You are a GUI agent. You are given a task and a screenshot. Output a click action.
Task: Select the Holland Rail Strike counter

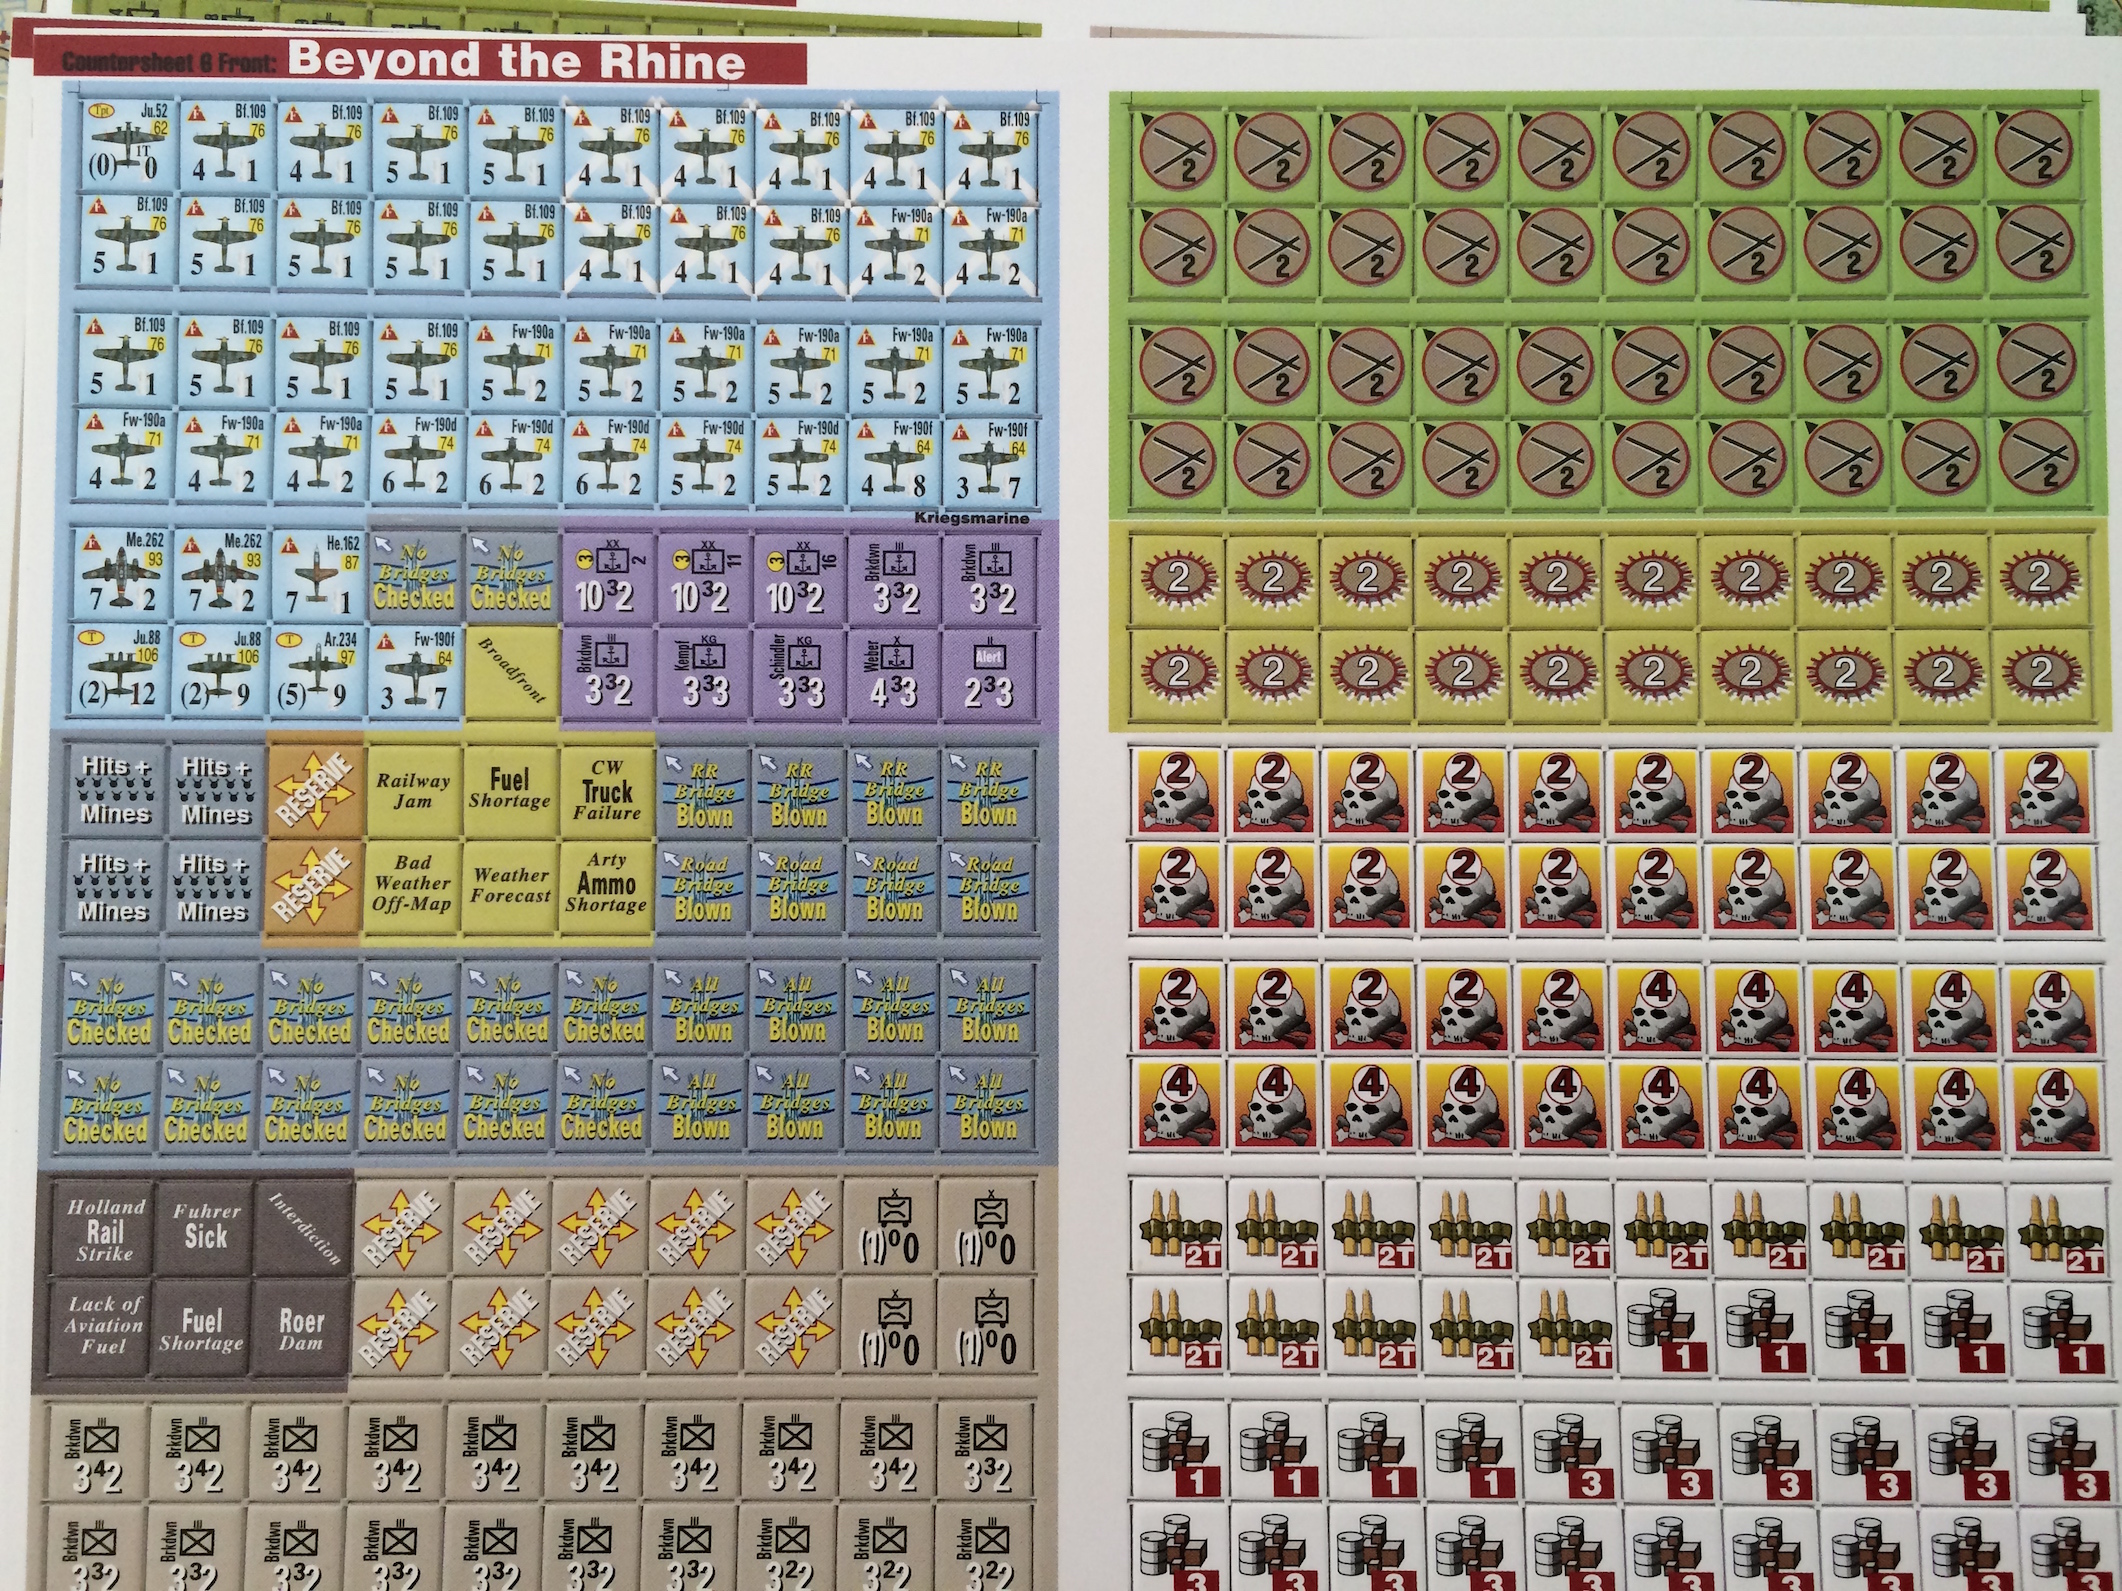point(106,1229)
